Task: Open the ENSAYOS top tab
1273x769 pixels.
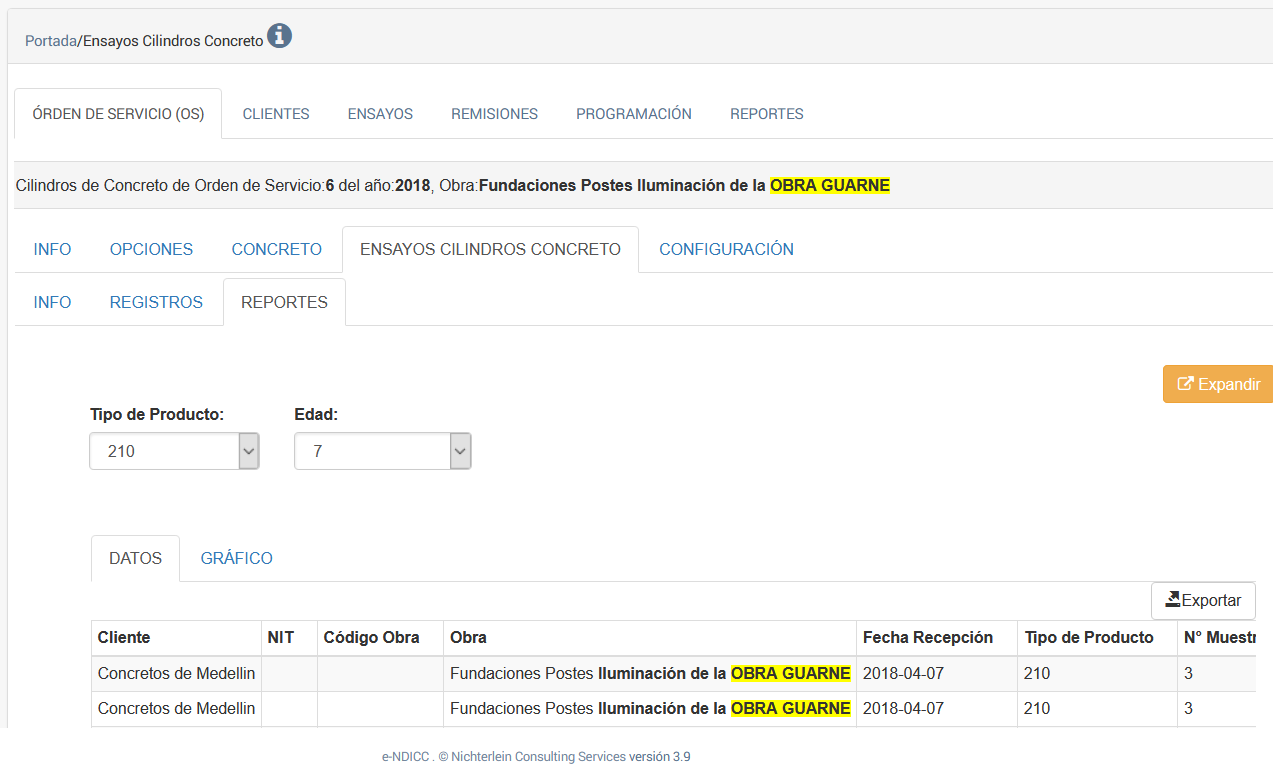Action: click(380, 114)
